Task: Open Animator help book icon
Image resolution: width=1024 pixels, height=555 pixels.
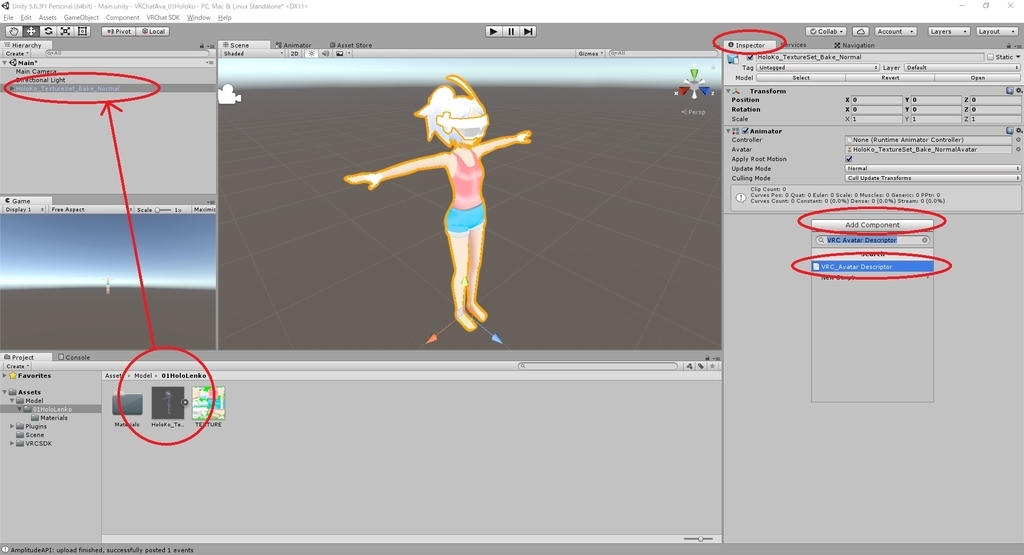Action: pyautogui.click(x=1010, y=131)
